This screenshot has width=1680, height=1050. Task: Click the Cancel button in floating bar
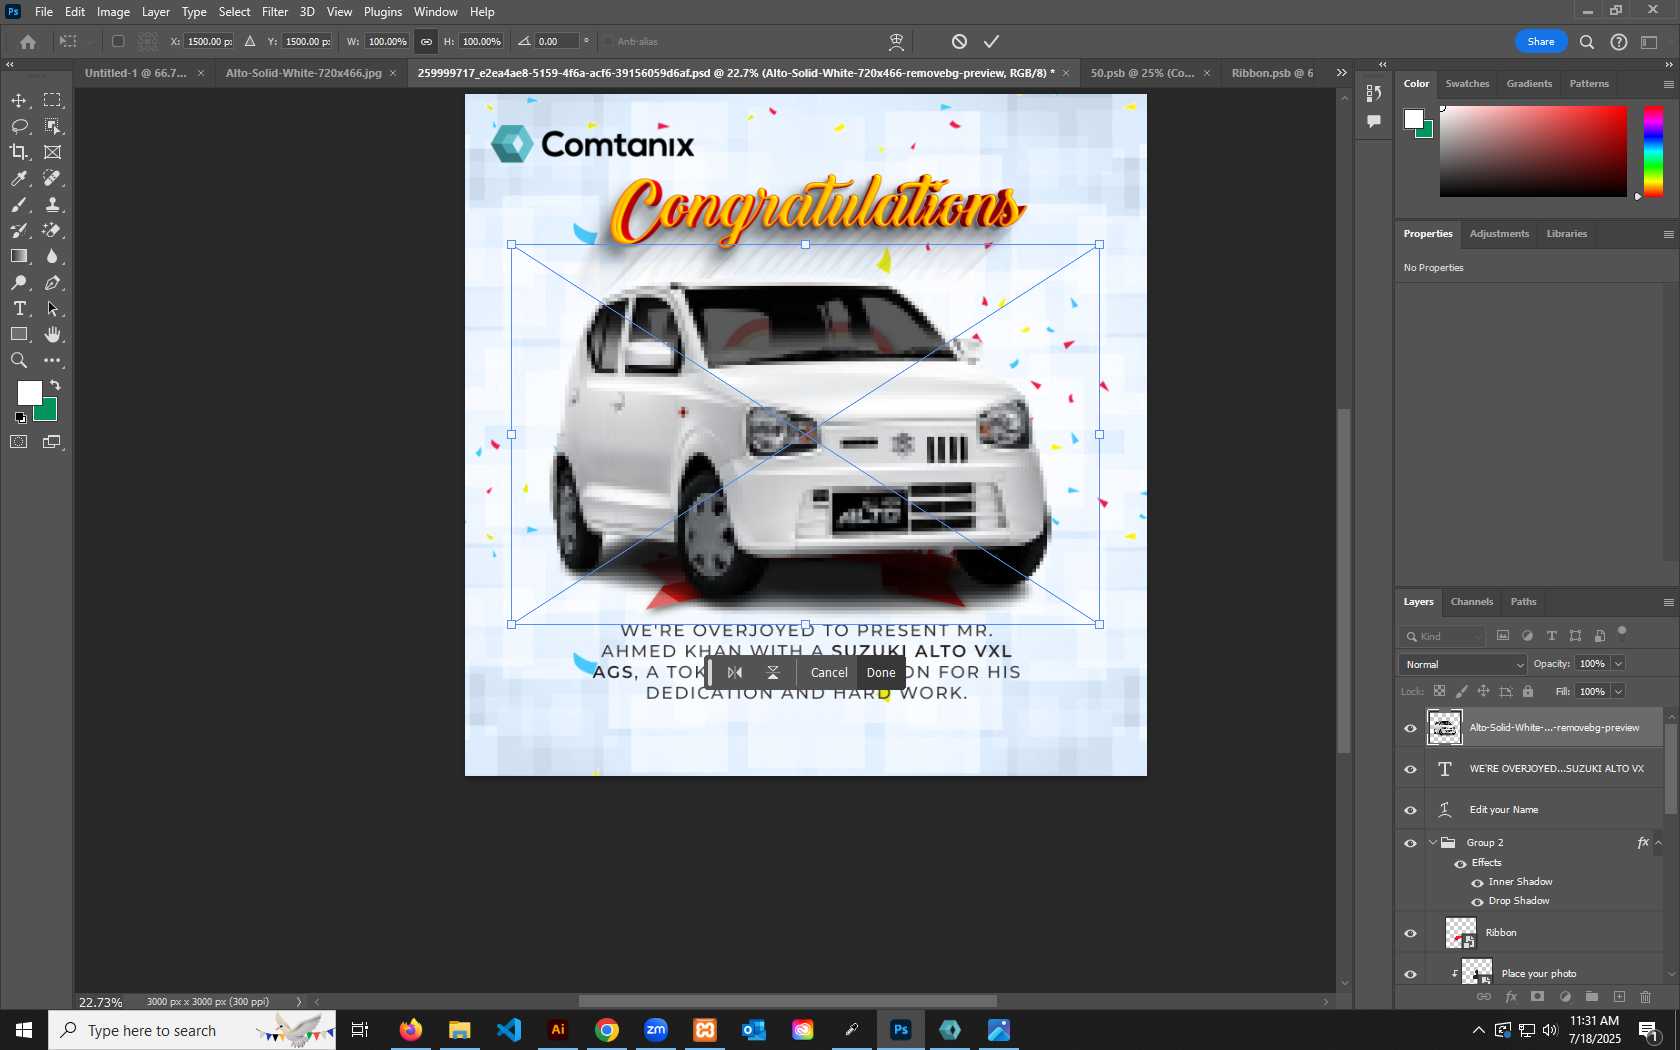click(829, 673)
